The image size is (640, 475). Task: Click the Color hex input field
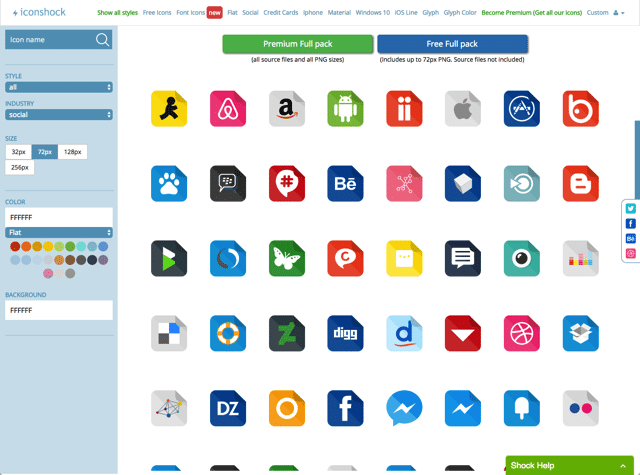pyautogui.click(x=59, y=218)
